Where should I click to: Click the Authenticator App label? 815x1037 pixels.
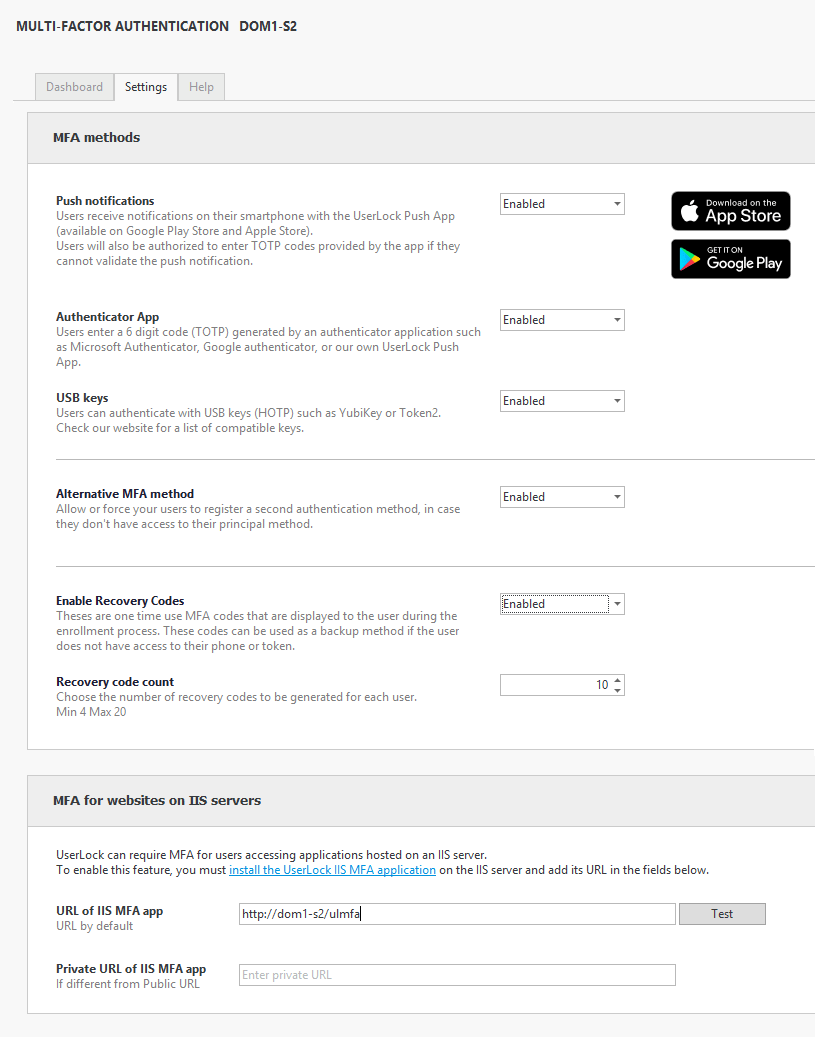(x=107, y=317)
